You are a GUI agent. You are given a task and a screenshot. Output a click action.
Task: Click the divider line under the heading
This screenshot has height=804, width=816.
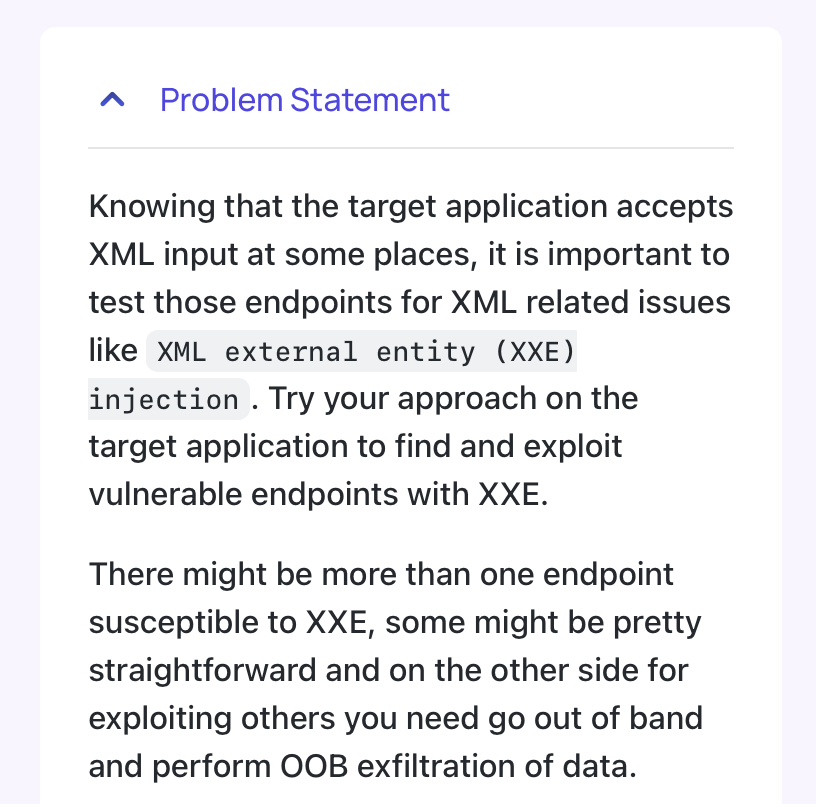click(411, 148)
